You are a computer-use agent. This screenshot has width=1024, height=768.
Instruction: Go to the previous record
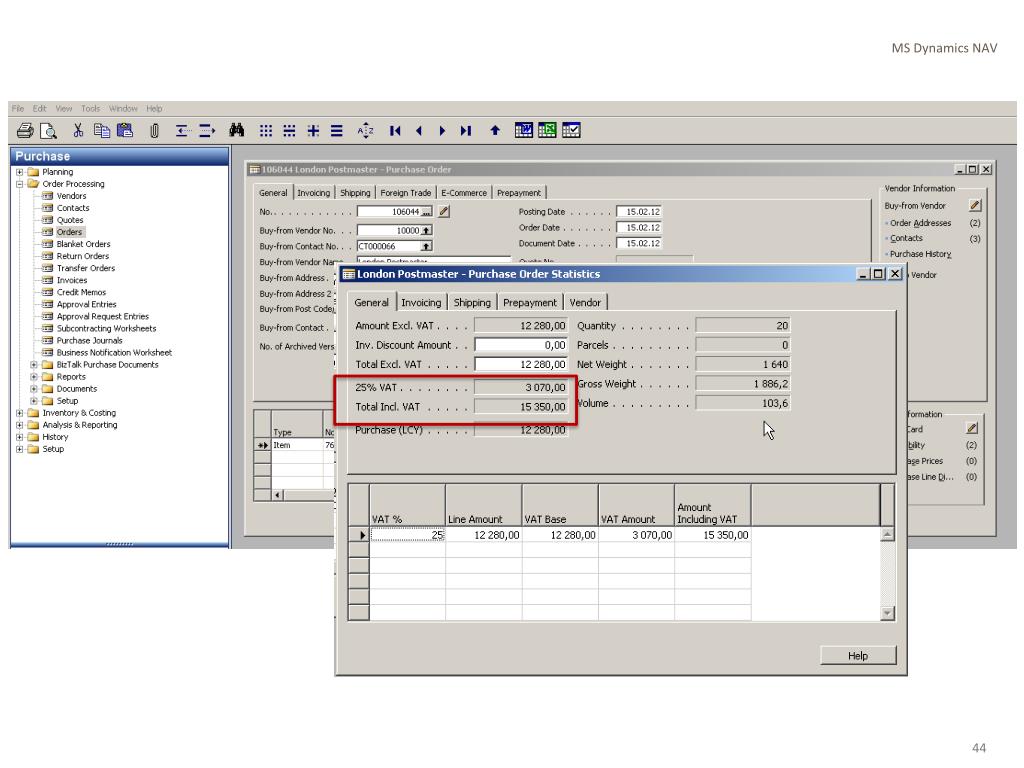pos(419,131)
